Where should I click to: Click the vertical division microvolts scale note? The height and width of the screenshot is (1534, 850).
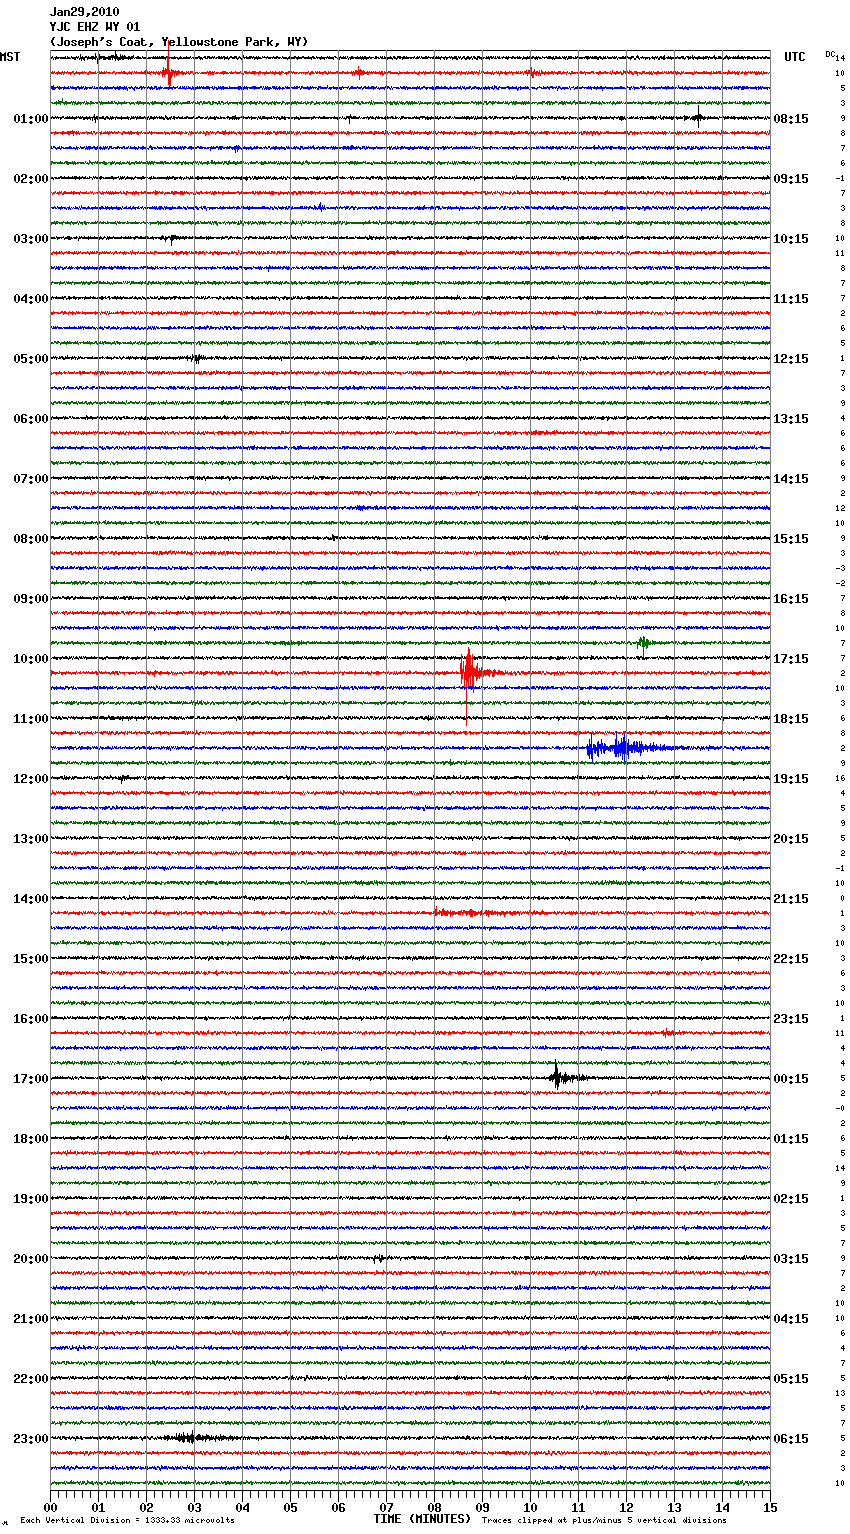tap(127, 1520)
